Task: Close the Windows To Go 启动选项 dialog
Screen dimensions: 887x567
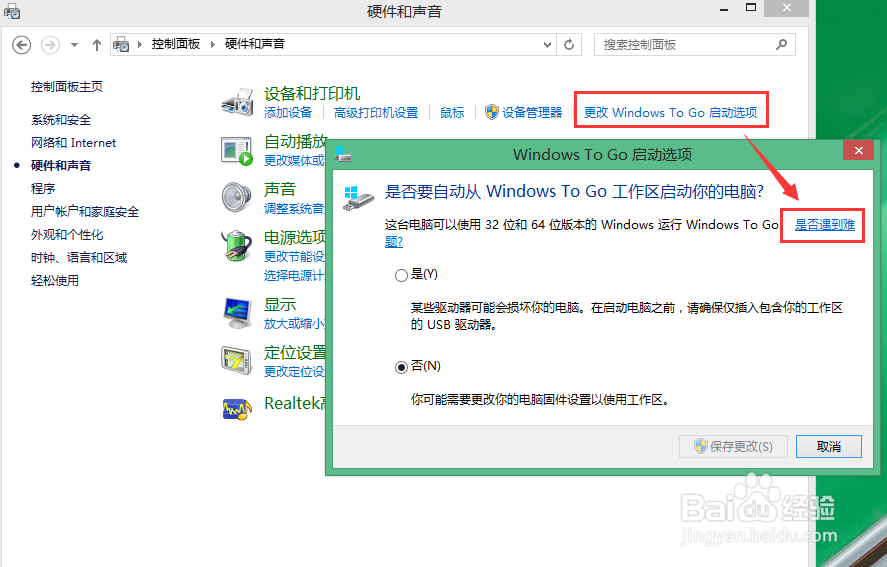Action: pos(858,151)
